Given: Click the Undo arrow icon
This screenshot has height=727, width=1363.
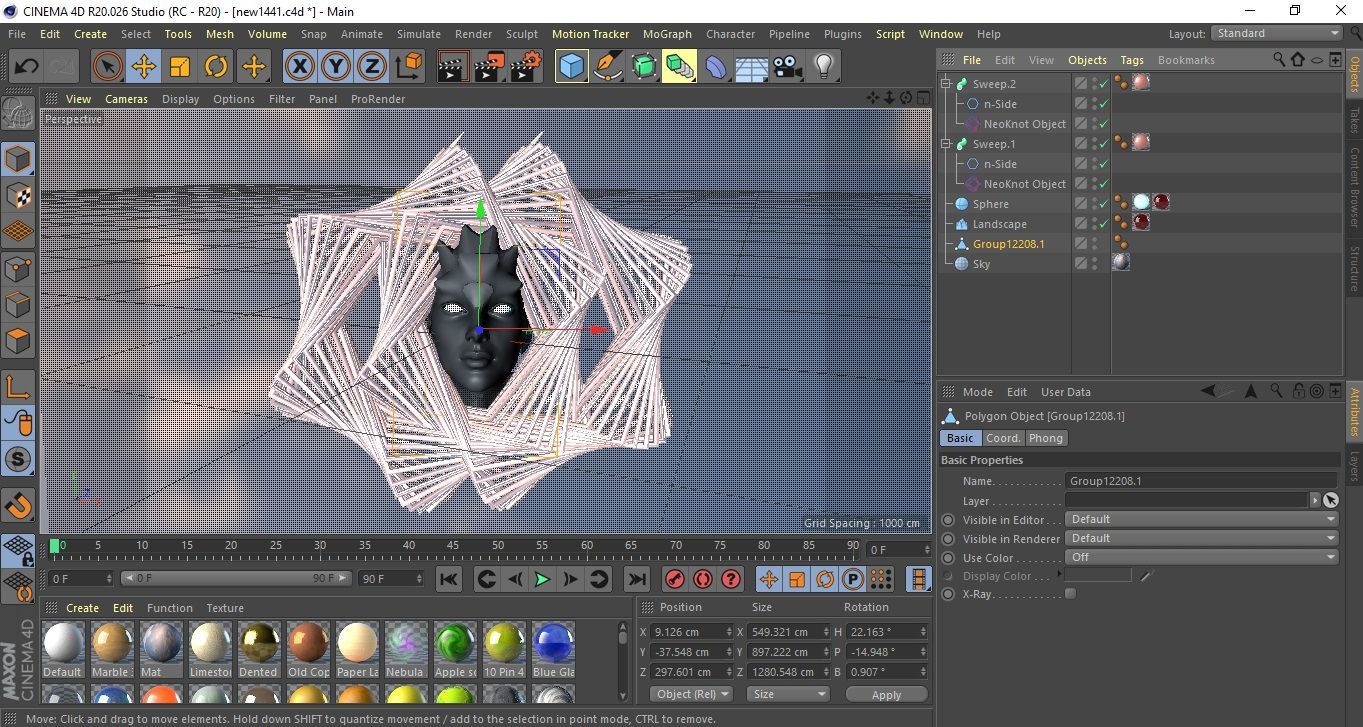Looking at the screenshot, I should pos(26,67).
